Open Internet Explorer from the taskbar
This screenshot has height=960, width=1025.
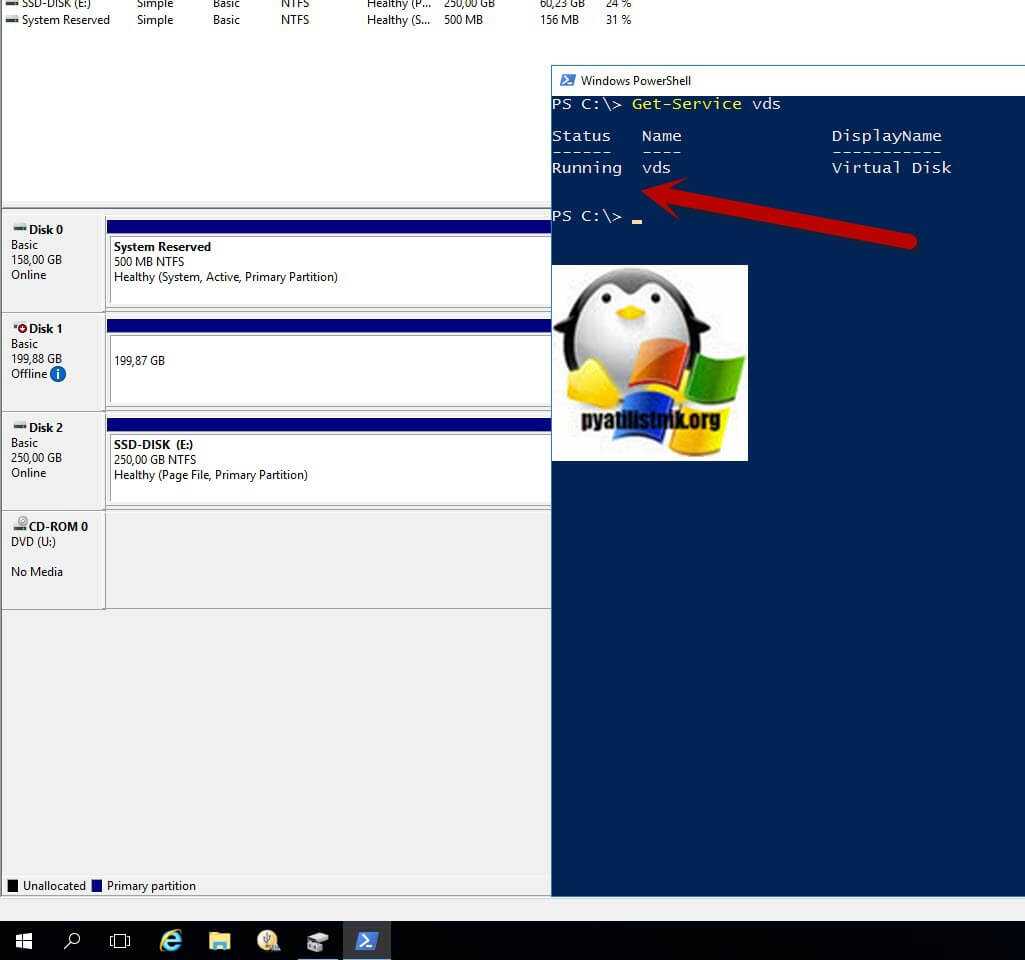coord(170,940)
